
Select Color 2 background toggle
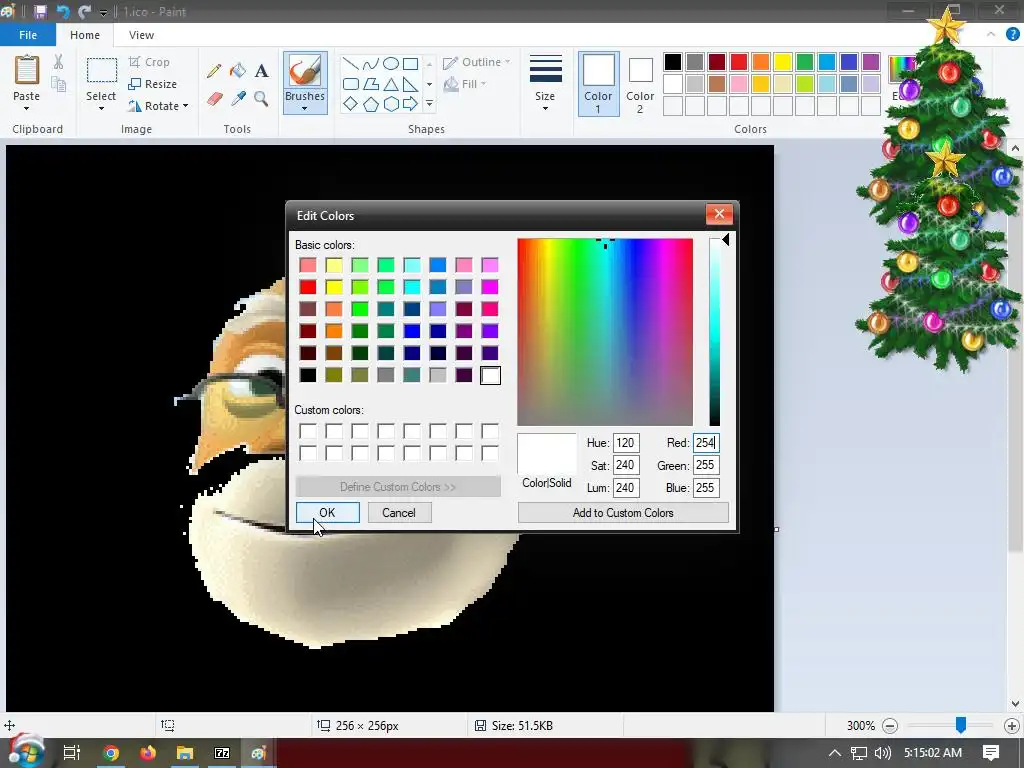click(x=640, y=84)
